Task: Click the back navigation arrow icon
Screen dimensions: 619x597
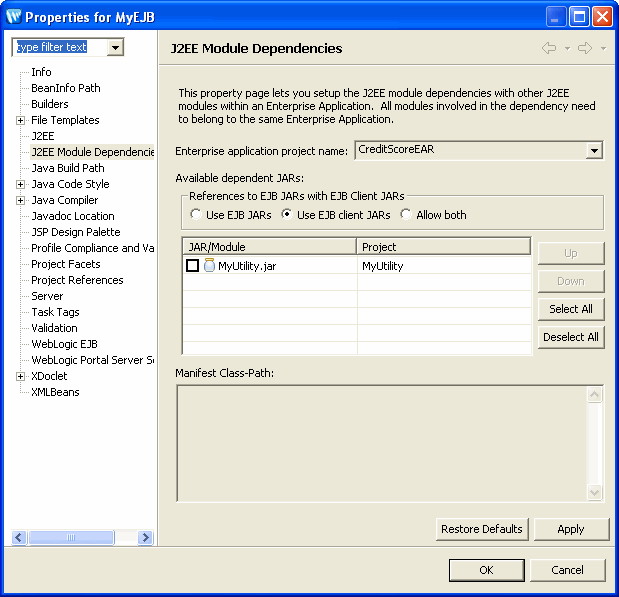Action: [549, 48]
